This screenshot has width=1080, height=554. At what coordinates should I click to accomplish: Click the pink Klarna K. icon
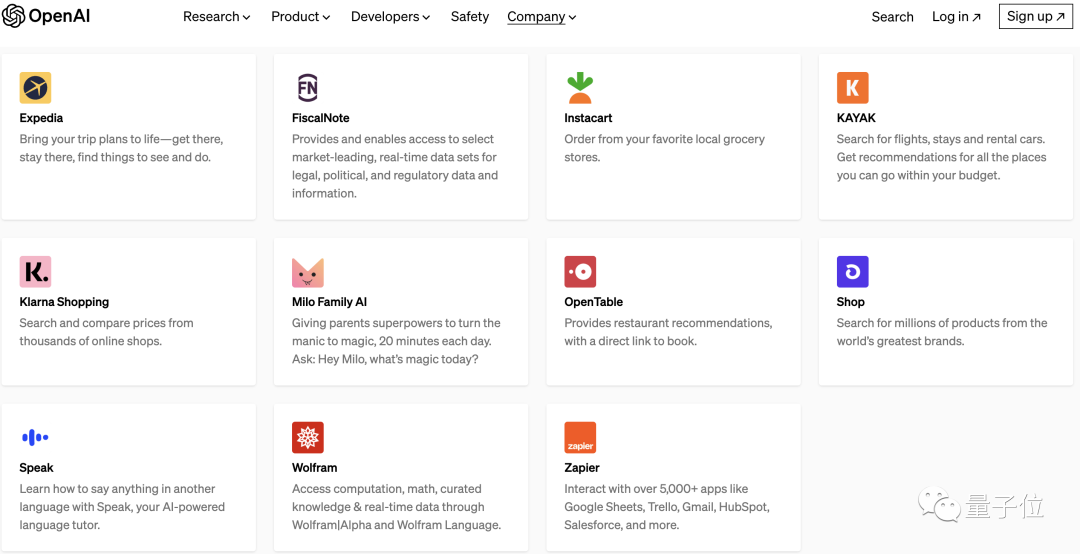[35, 272]
